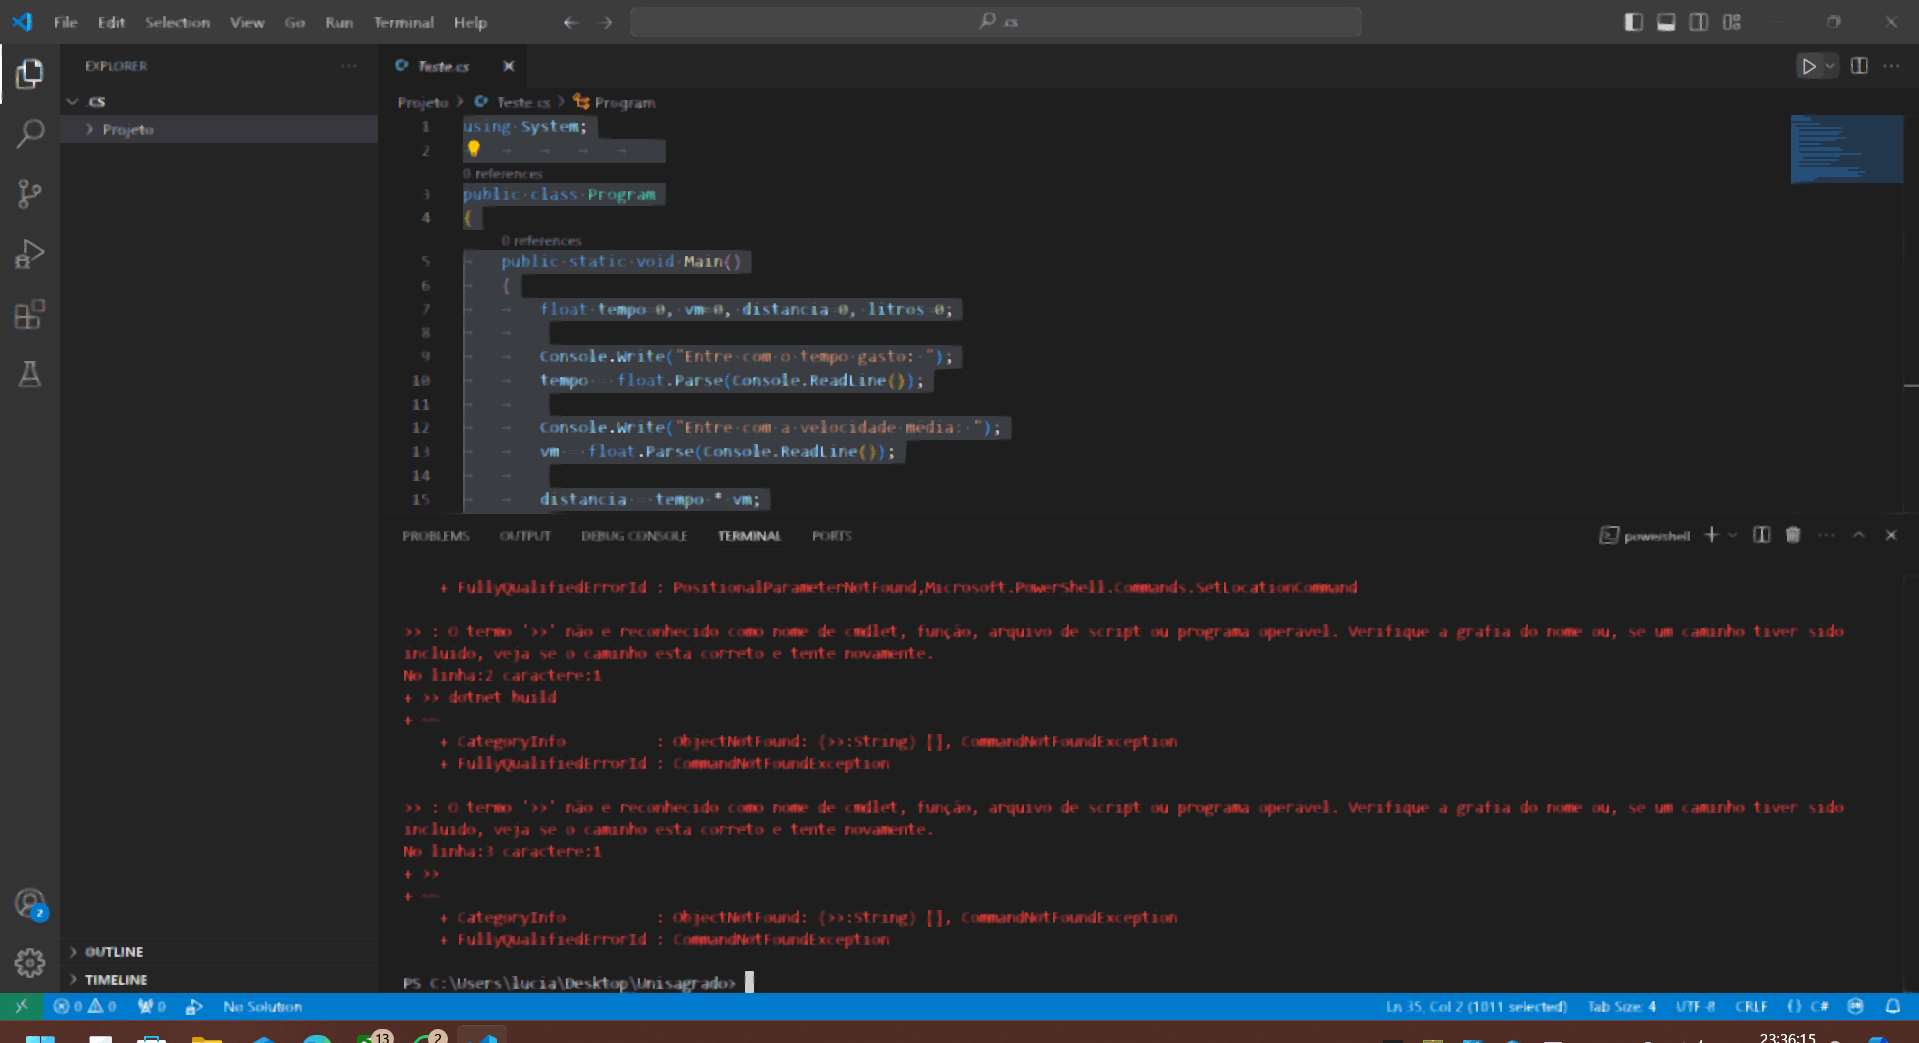The image size is (1919, 1043).
Task: Click the editor minimap preview
Action: click(x=1846, y=149)
